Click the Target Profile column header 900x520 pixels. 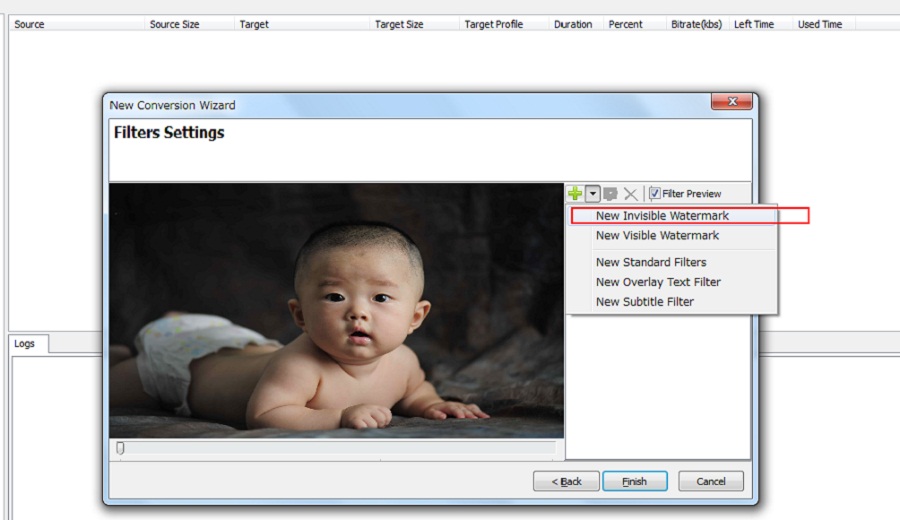504,24
